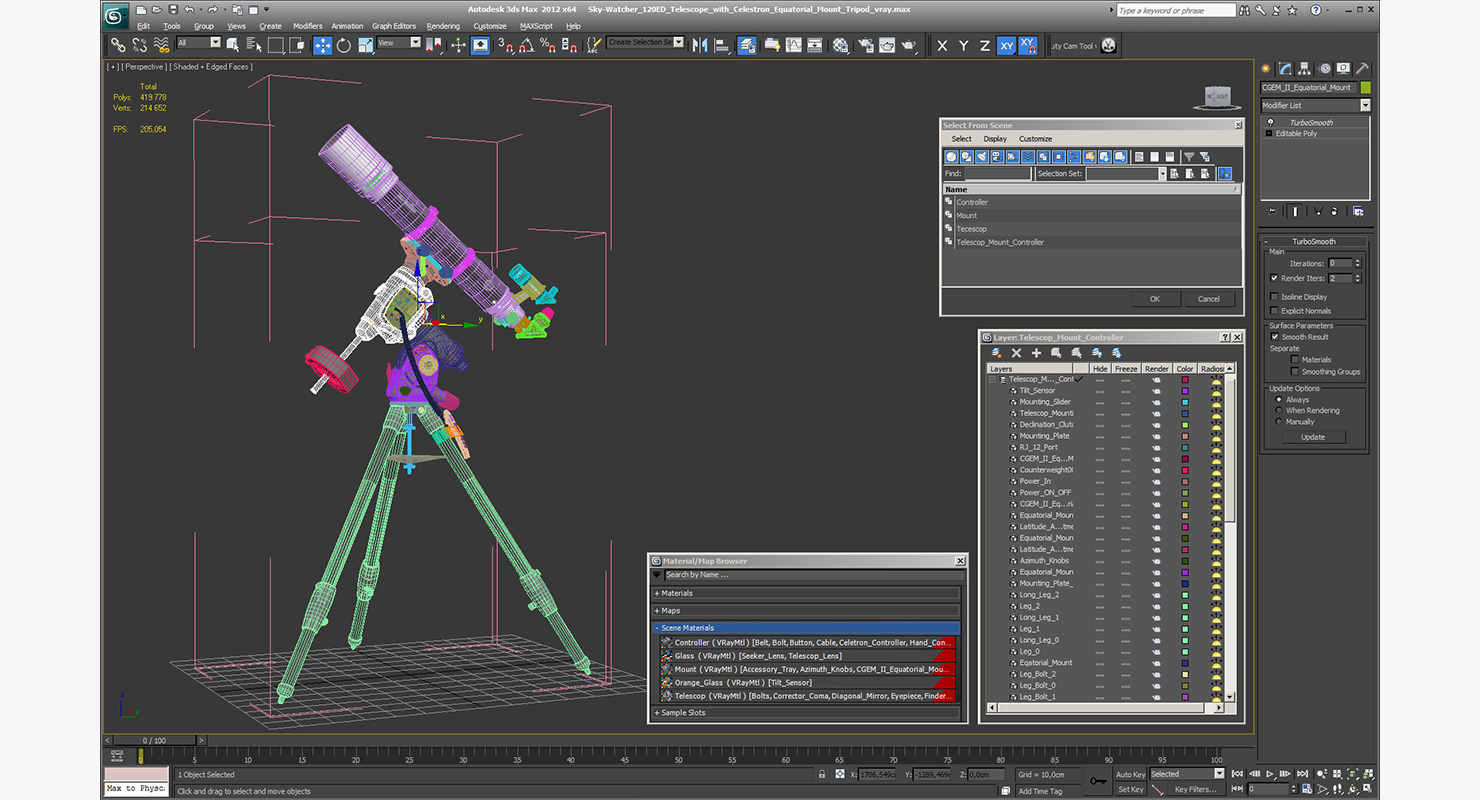1480x800 pixels.
Task: Click the Key Filters button
Action: pyautogui.click(x=1195, y=789)
